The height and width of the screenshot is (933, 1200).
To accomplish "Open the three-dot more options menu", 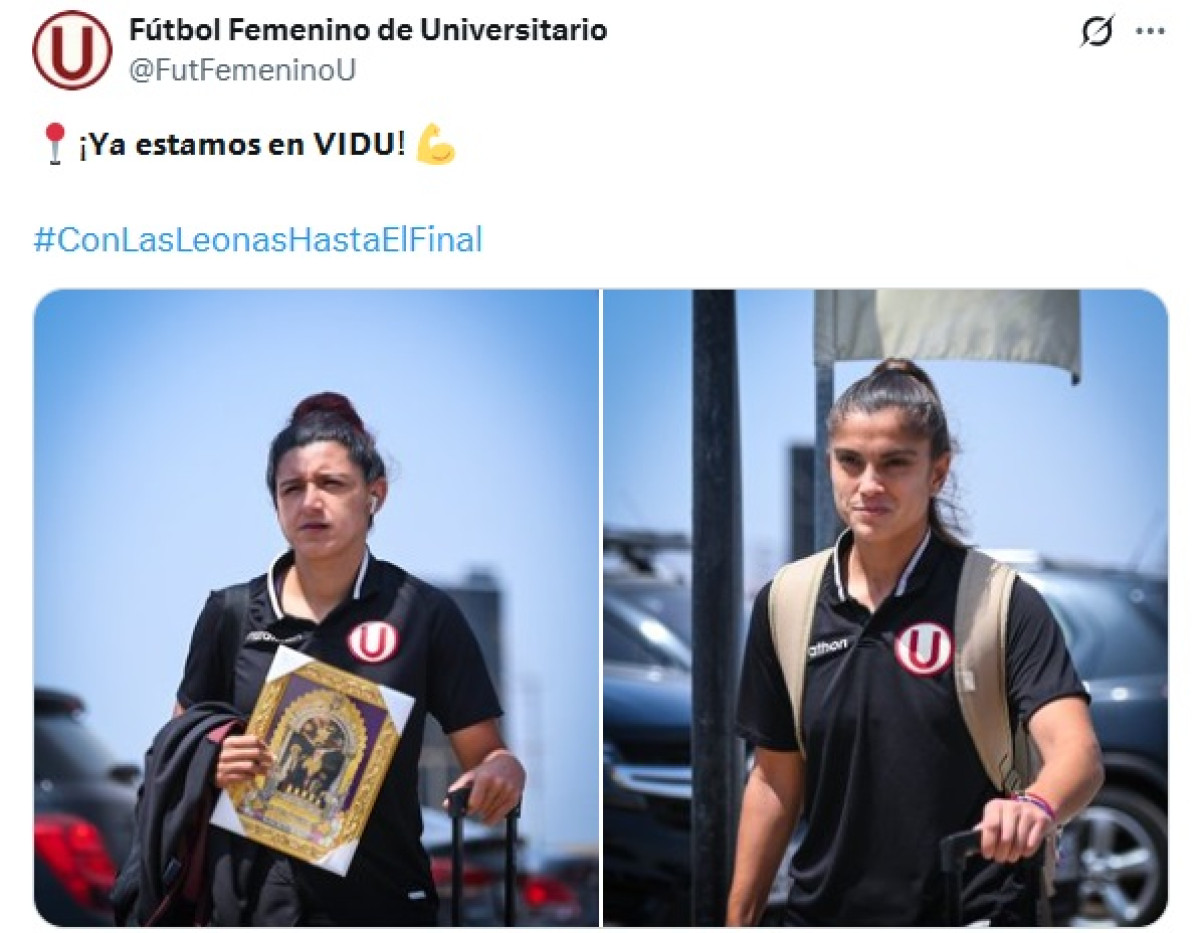I will (1150, 32).
